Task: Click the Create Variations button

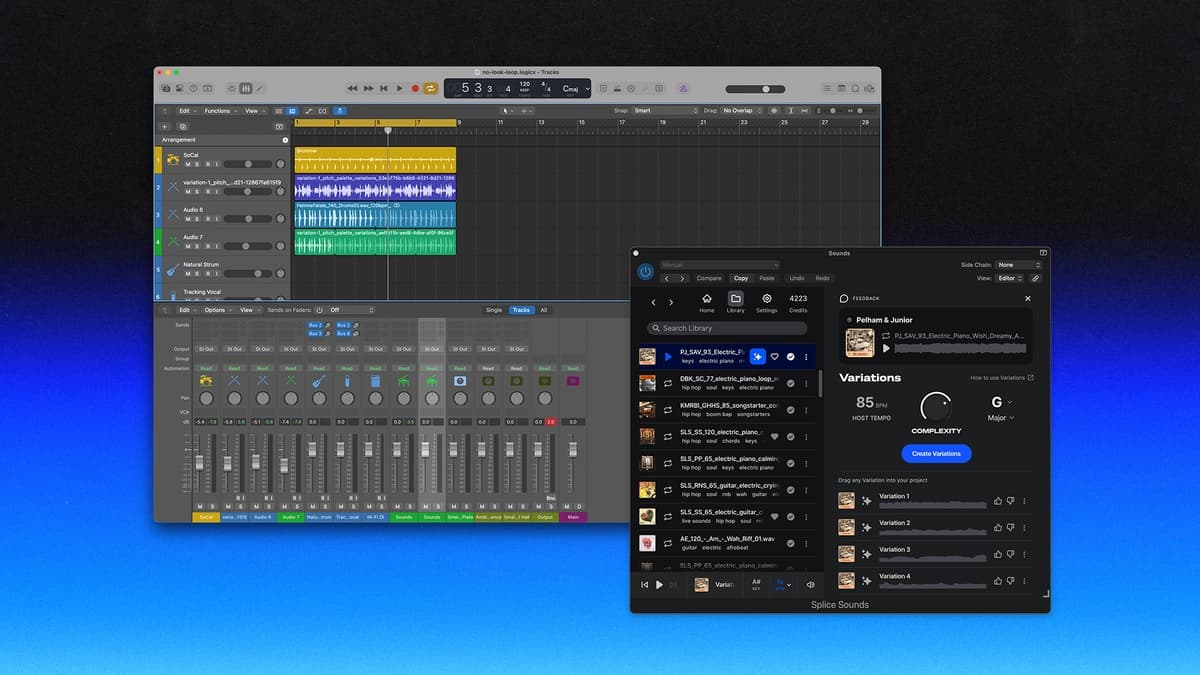Action: [x=936, y=453]
